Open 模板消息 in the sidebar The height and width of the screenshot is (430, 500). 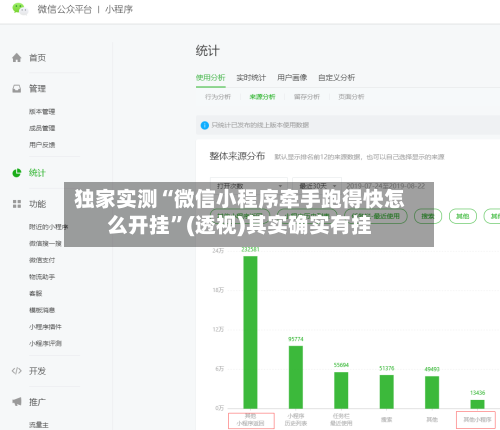[42, 310]
